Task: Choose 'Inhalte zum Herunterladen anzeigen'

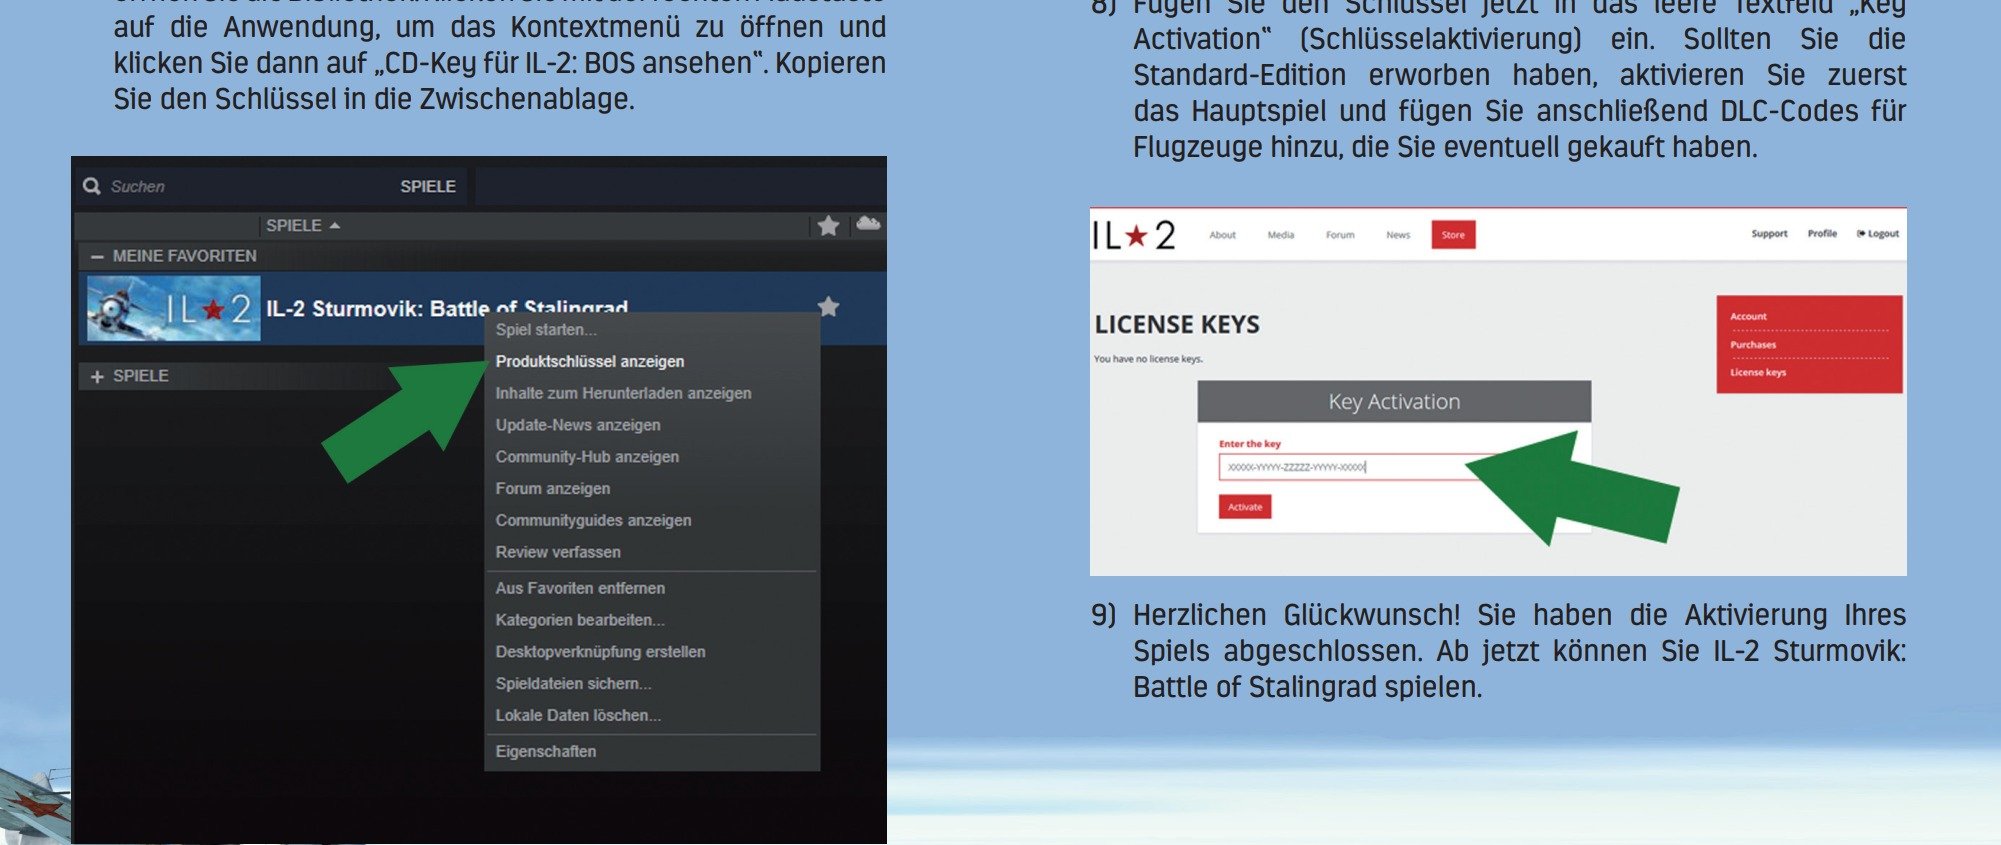Action: (623, 394)
